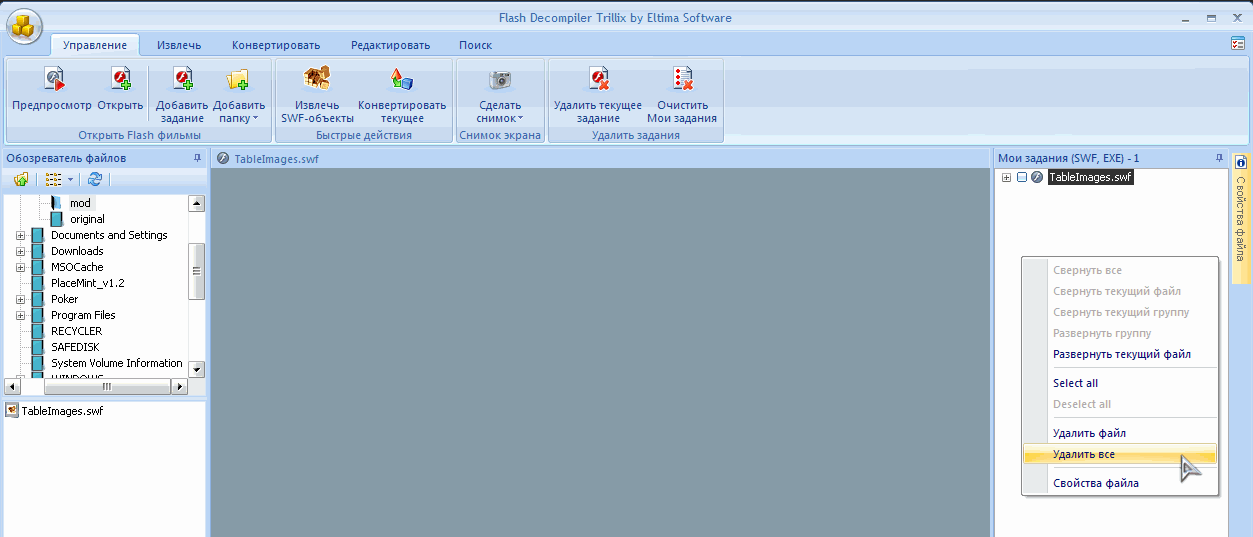
Task: Click the refresh icon in file browser
Action: coord(95,179)
